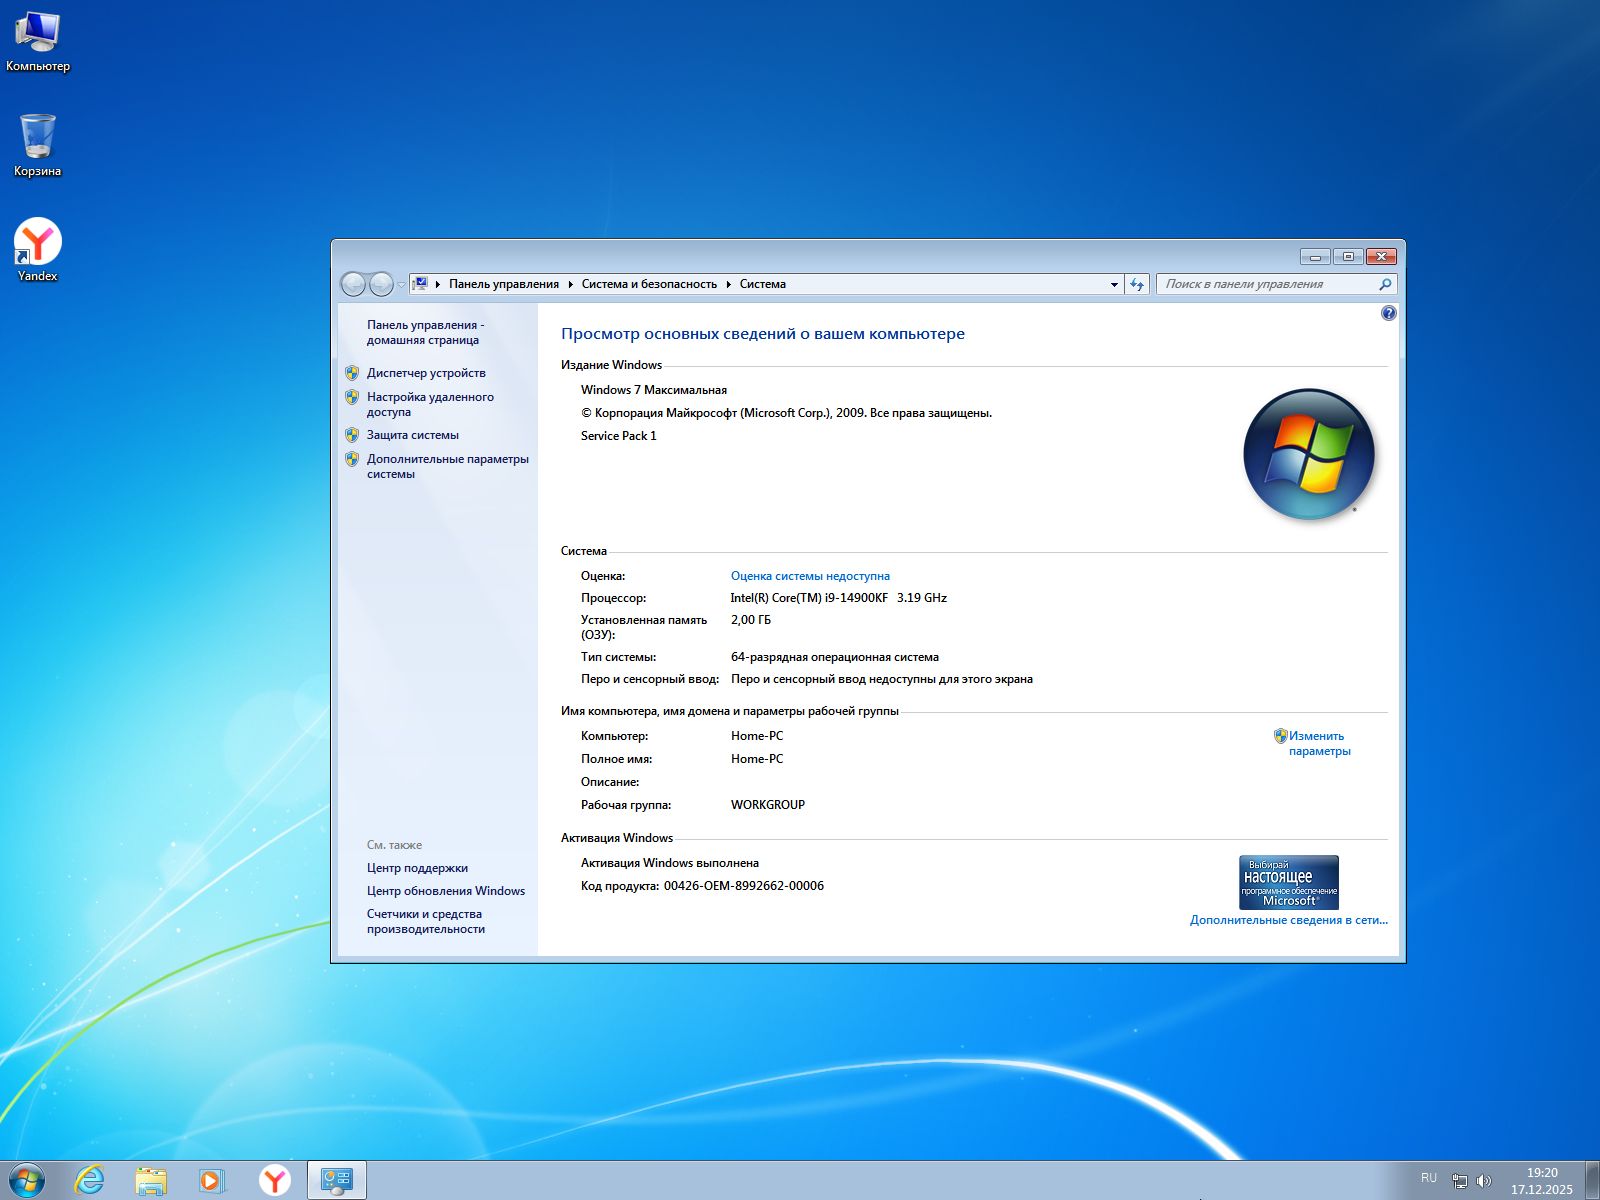The height and width of the screenshot is (1200, 1600).
Task: Select Защита системы in sidebar
Action: point(412,435)
